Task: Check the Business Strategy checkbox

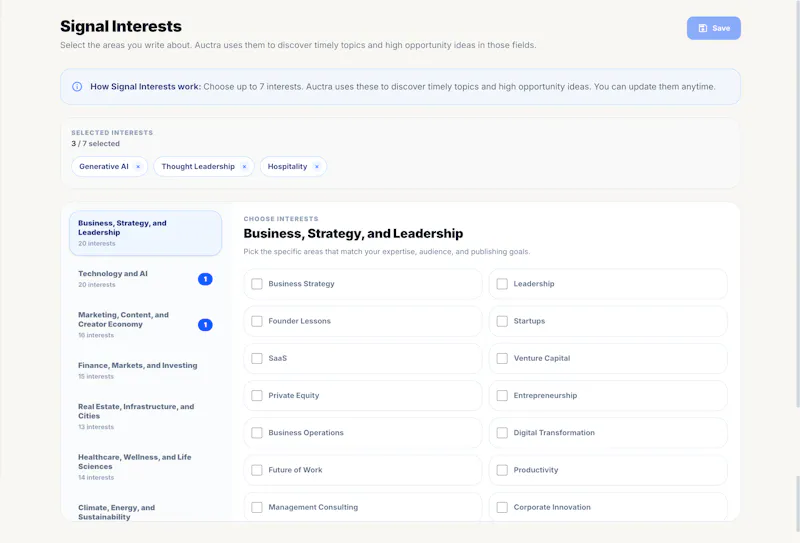Action: click(257, 284)
